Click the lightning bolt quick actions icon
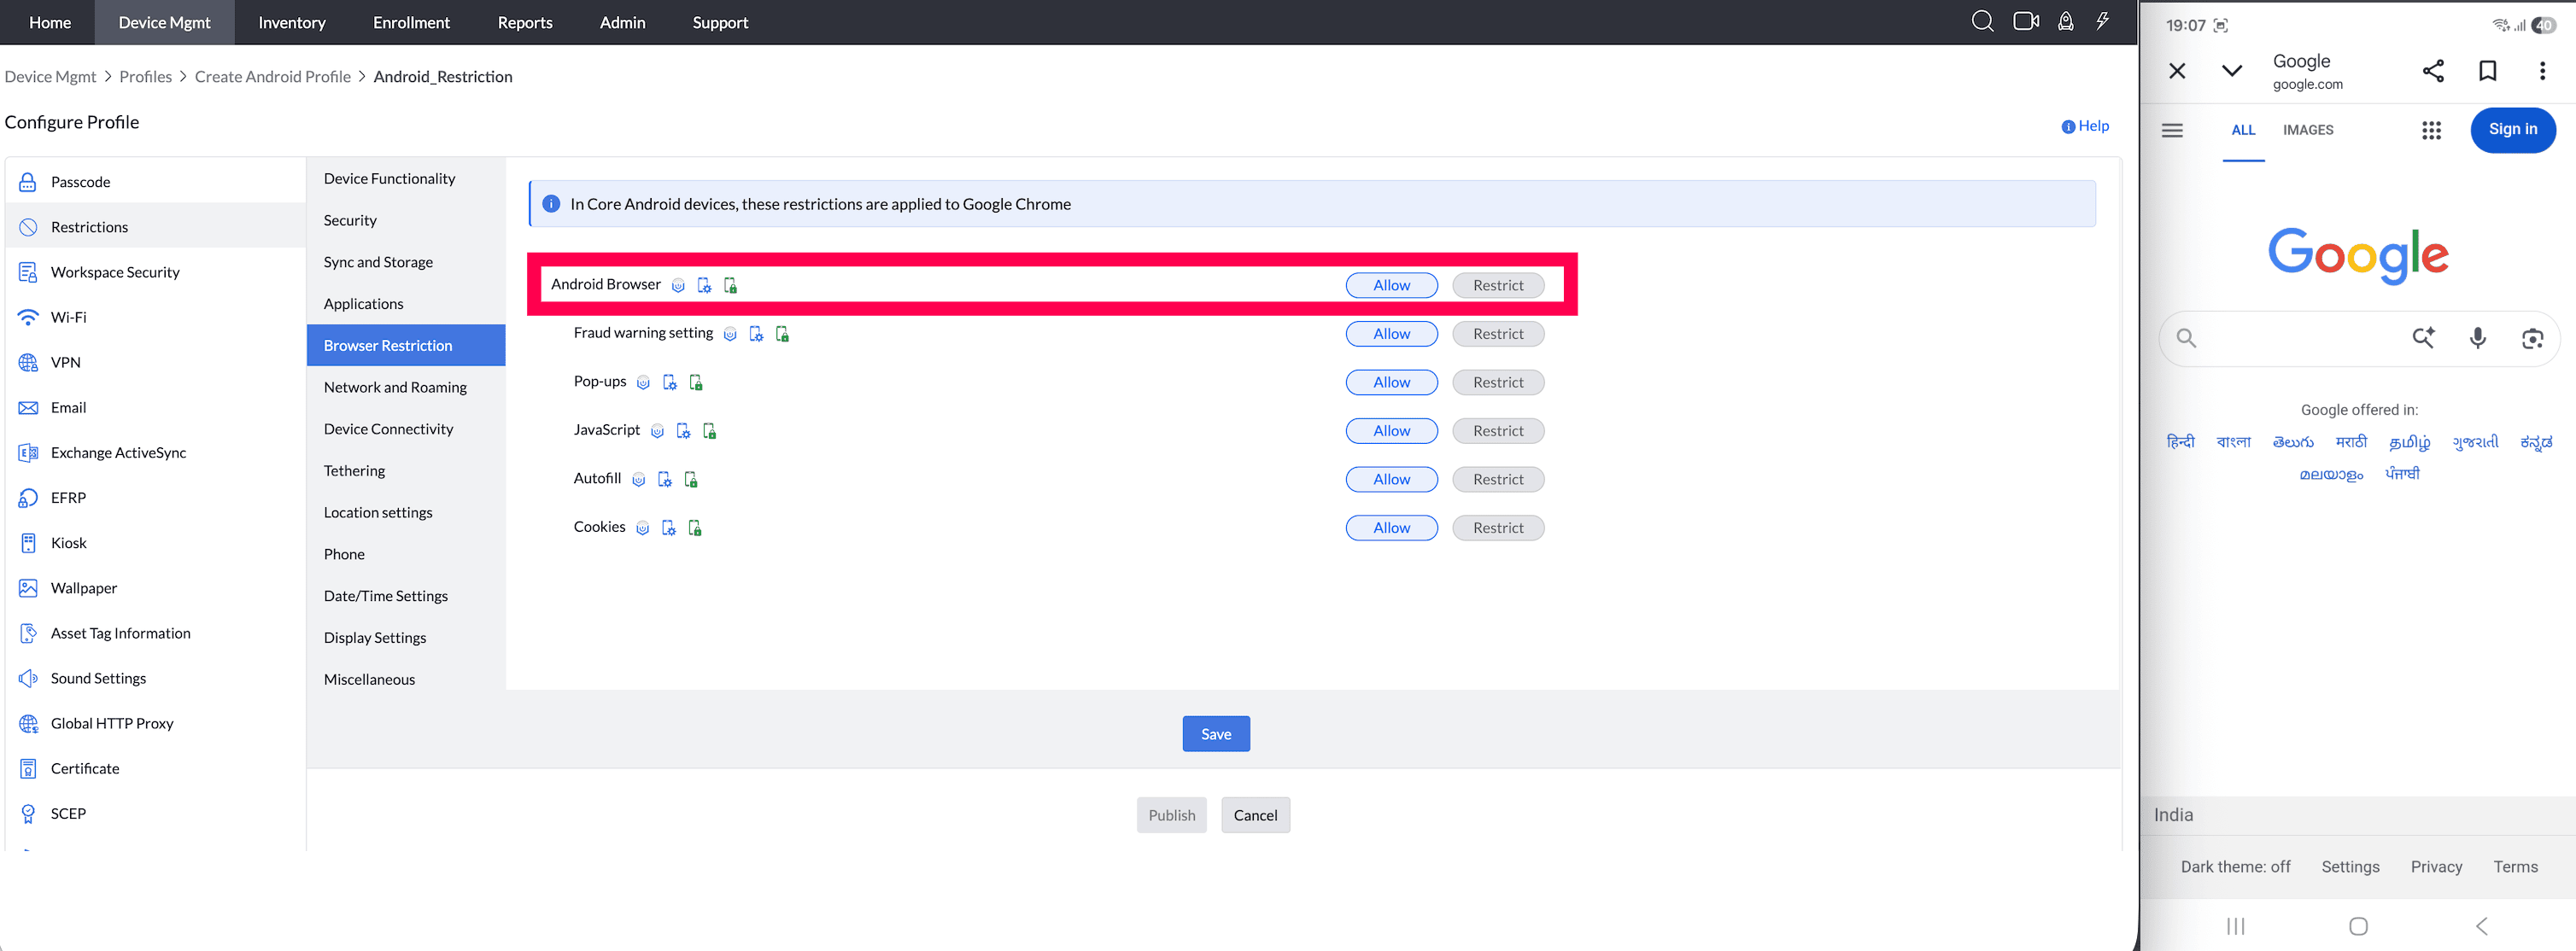The height and width of the screenshot is (951, 2576). click(x=2103, y=21)
